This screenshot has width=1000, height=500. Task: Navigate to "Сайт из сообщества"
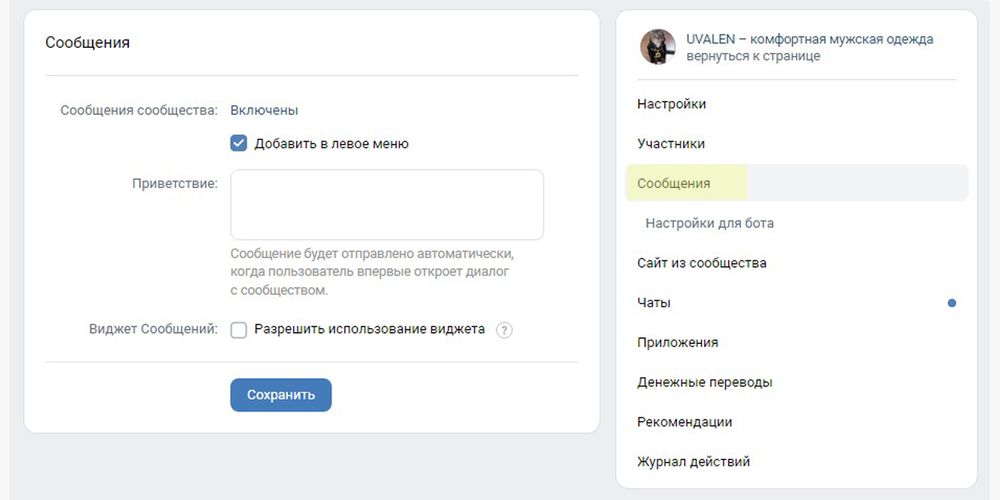[701, 263]
